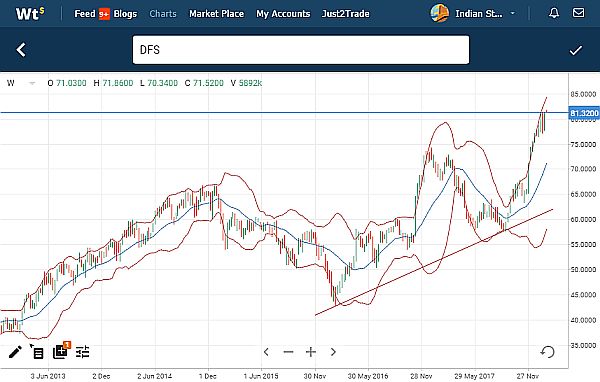Switch to Charts section

click(163, 14)
